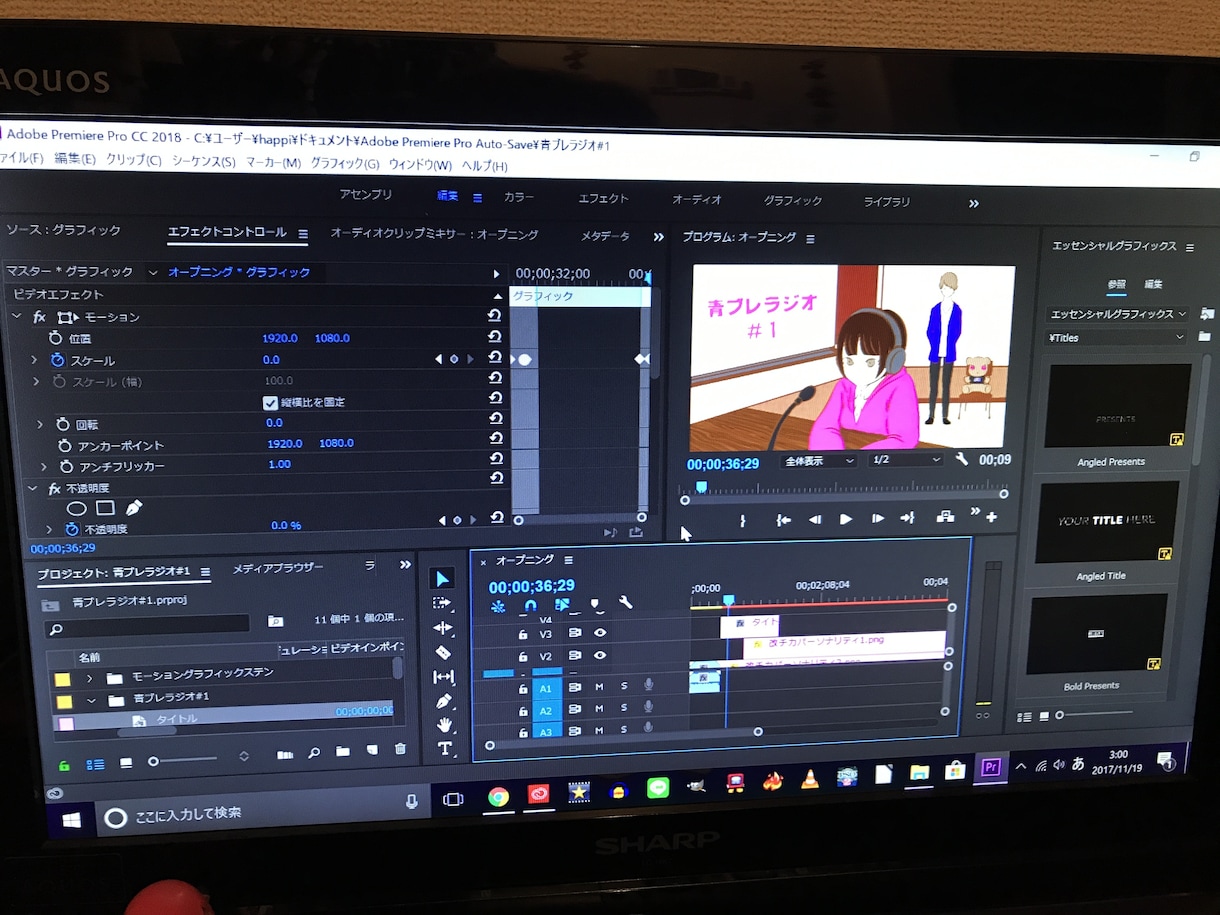This screenshot has width=1220, height=915.
Task: Select the Ripple Edit tool
Action: 443,628
